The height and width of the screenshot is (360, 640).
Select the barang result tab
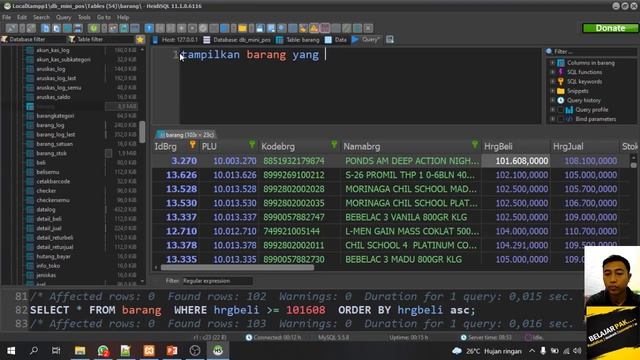[x=186, y=135]
